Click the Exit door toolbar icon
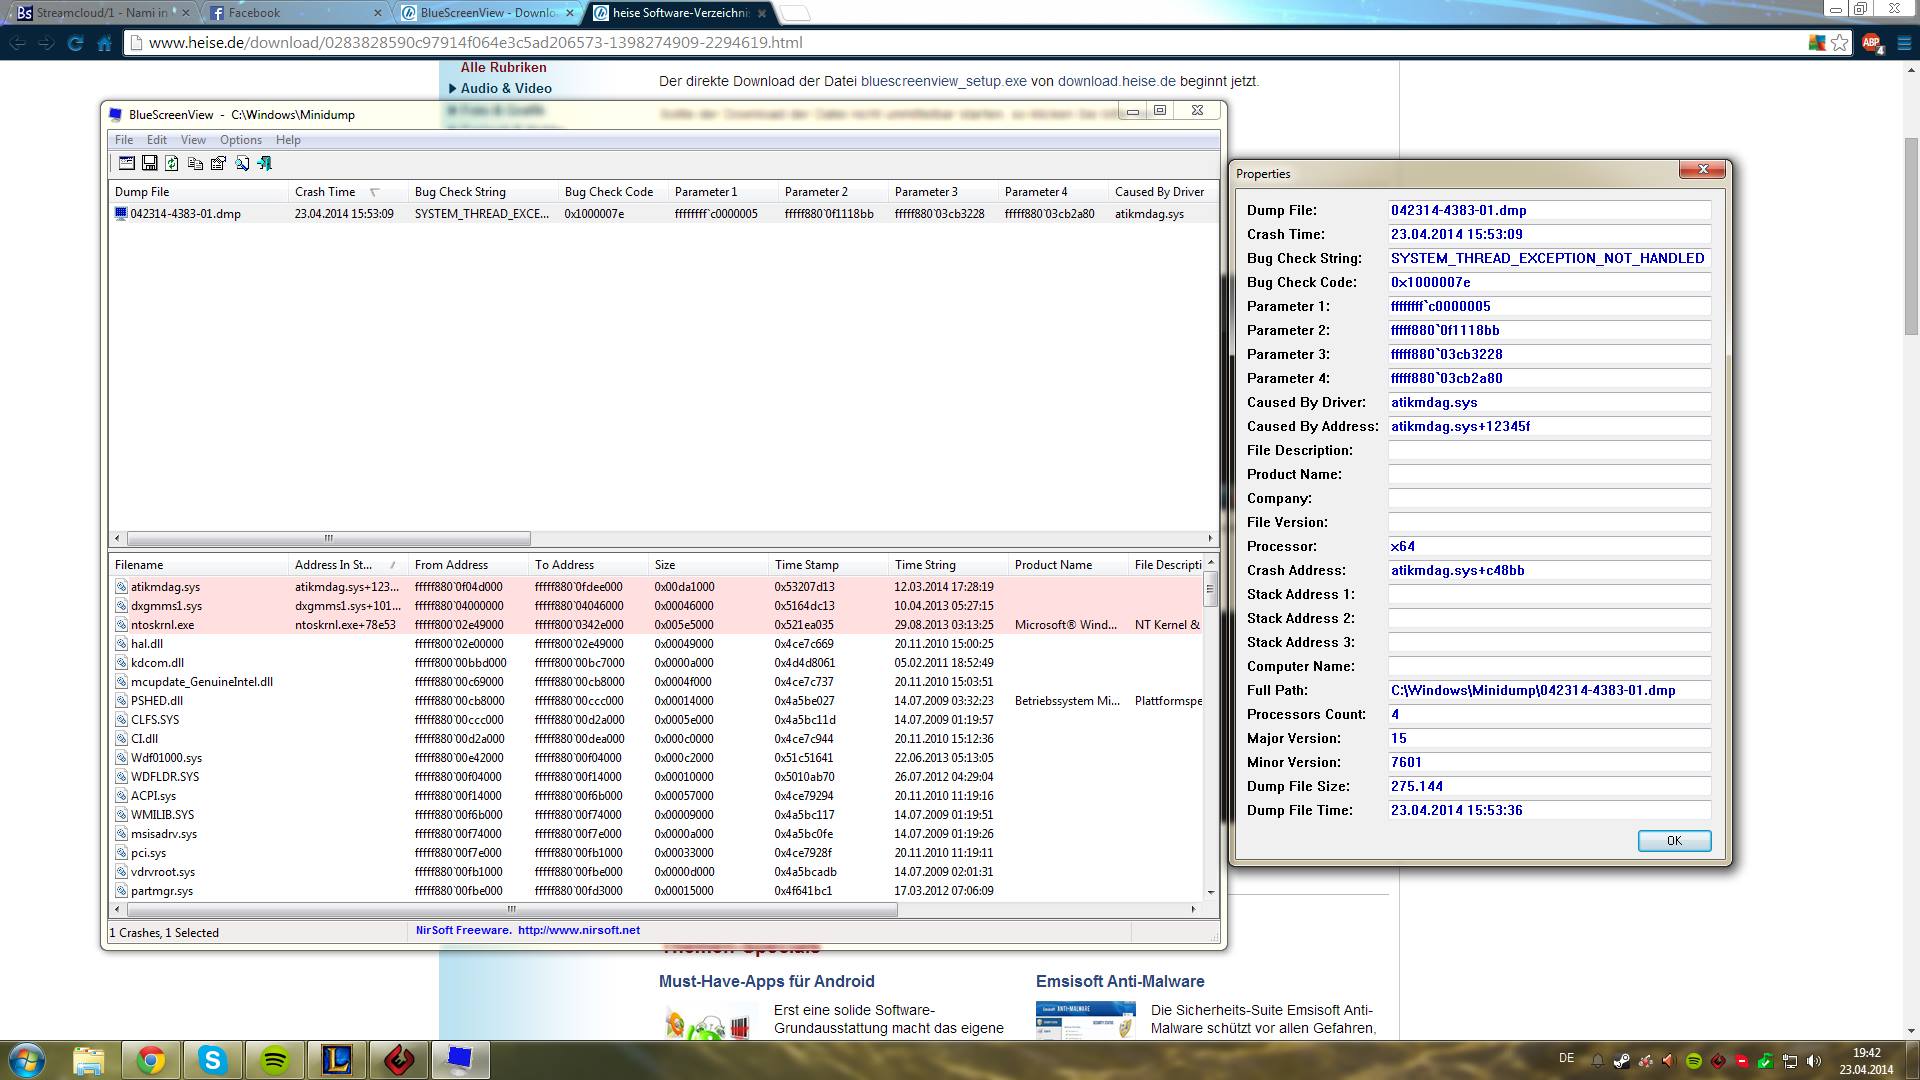 click(x=265, y=163)
